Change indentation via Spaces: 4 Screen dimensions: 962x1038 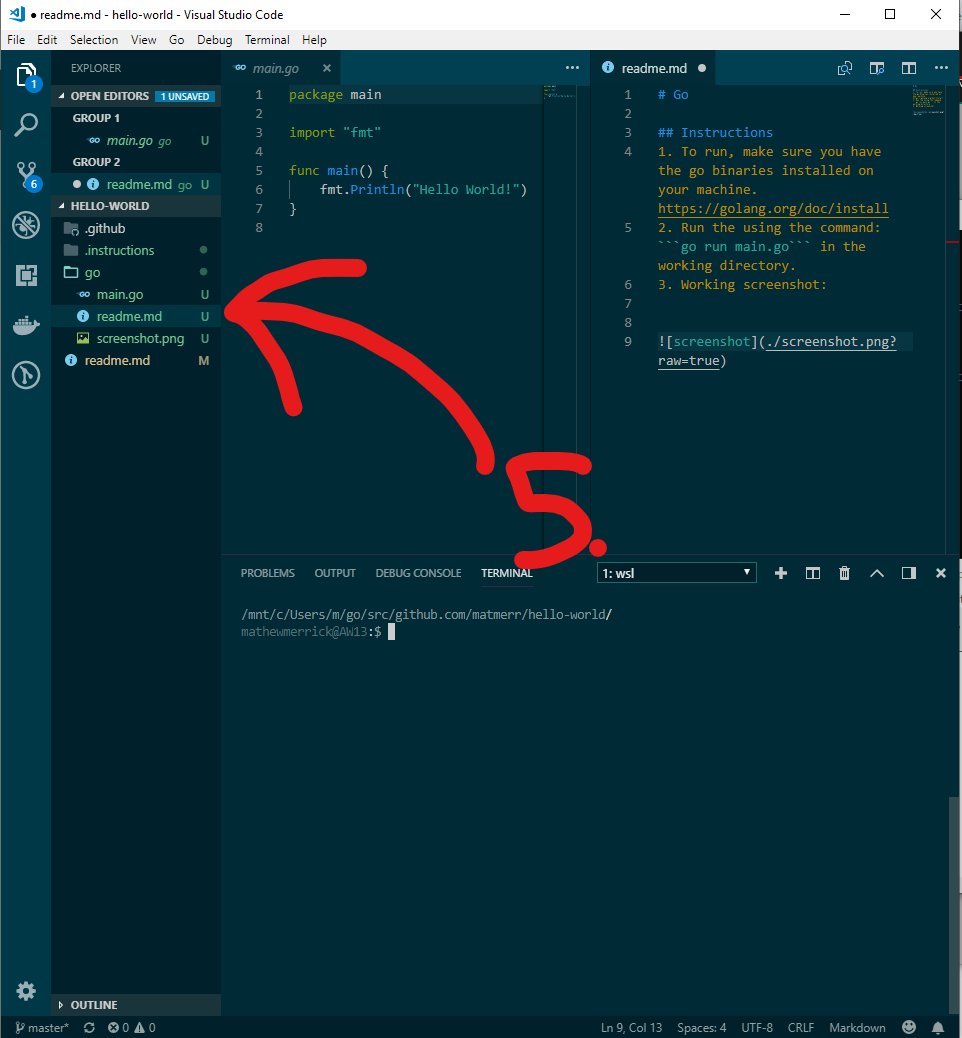[x=701, y=1027]
